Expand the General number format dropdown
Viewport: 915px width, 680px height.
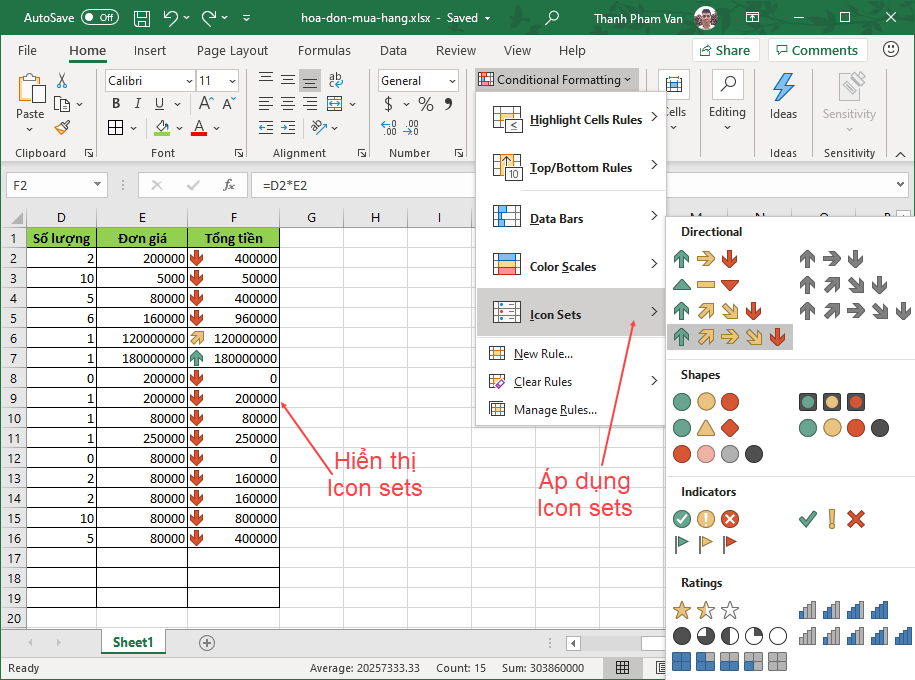pyautogui.click(x=452, y=81)
